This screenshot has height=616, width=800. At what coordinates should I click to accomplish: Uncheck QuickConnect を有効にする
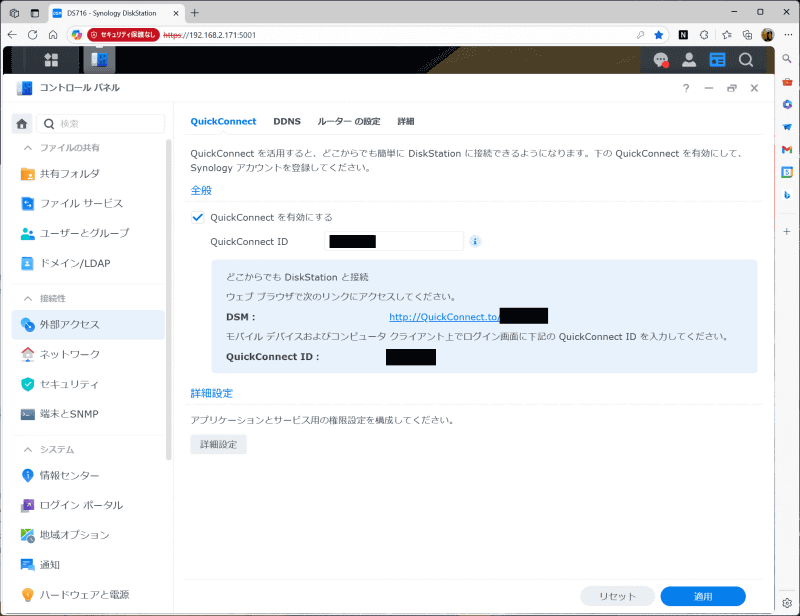click(197, 217)
